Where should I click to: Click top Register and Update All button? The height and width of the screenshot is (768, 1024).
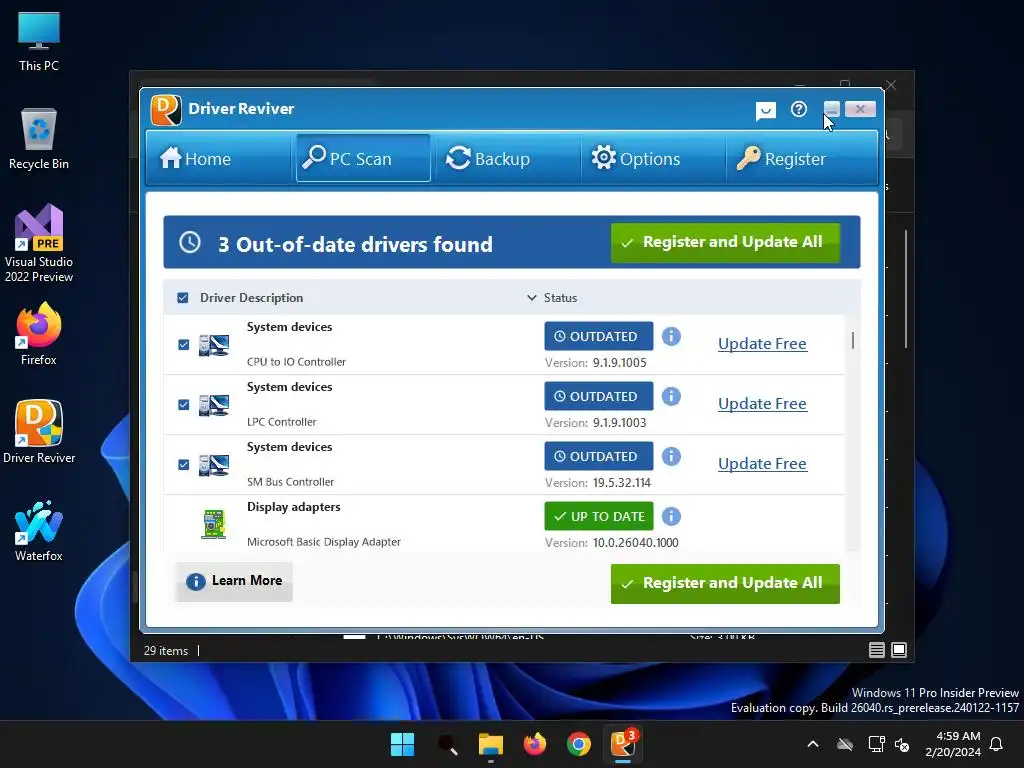tap(725, 242)
